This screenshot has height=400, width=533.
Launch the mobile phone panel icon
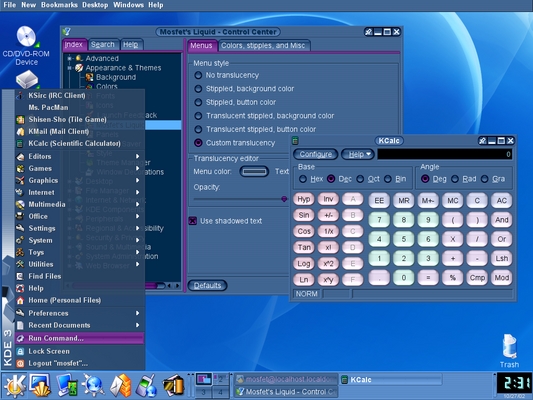click(x=147, y=386)
